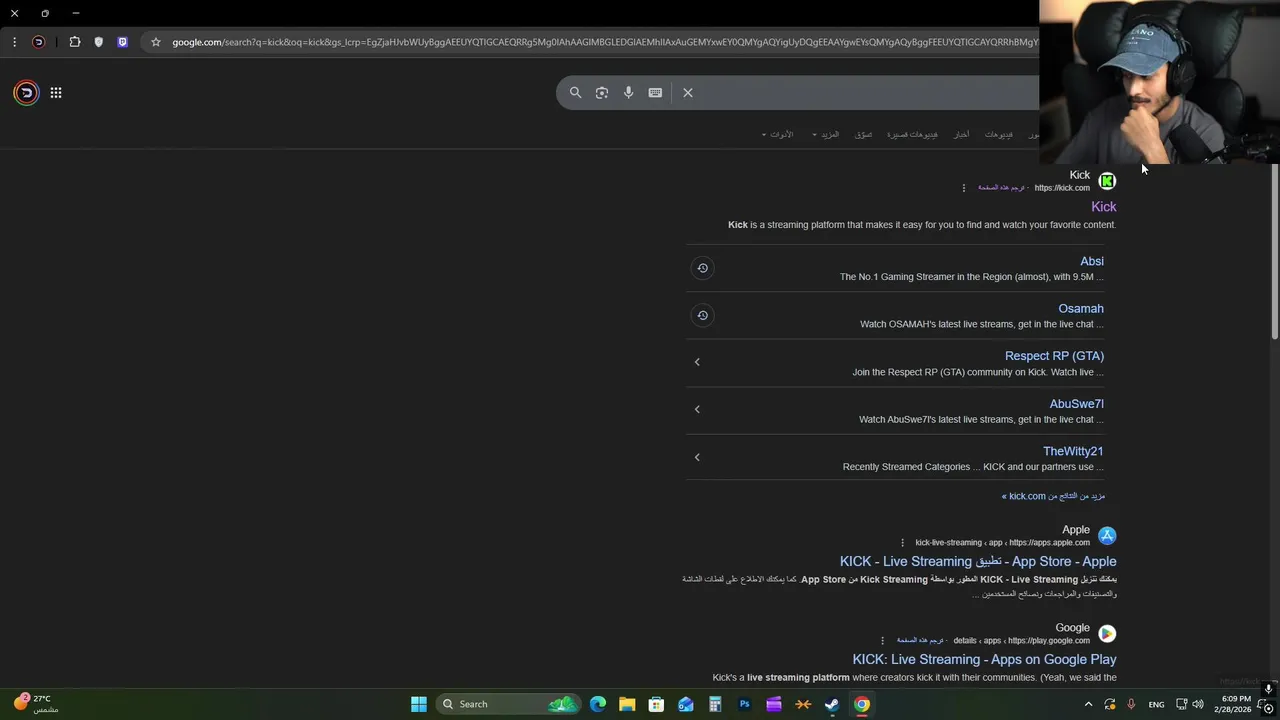Click the search magnifier icon in Google box
Screen dimensions: 1280x720
575,92
